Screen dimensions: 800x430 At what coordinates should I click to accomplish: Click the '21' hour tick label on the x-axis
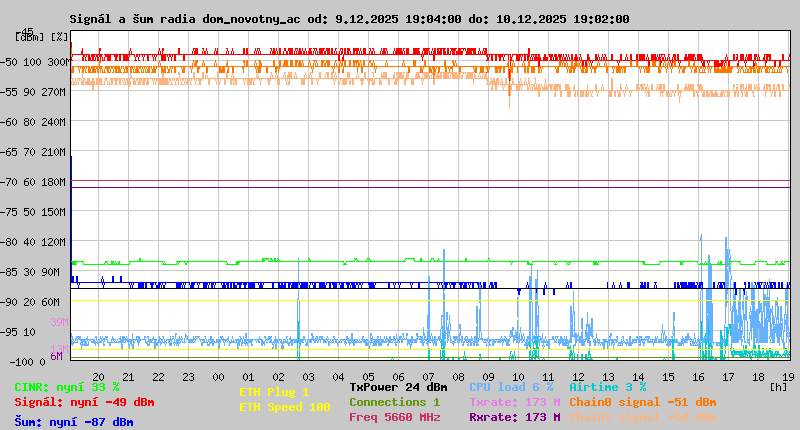[129, 377]
